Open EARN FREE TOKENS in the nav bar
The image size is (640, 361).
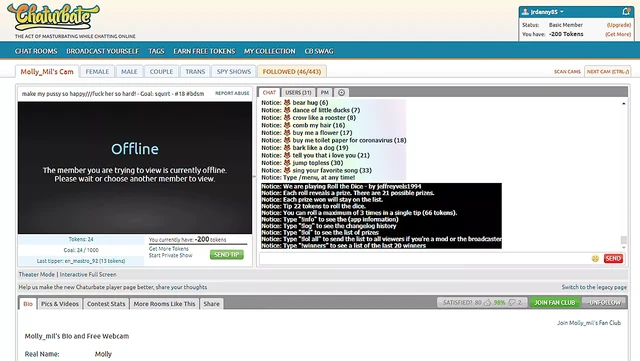(x=204, y=51)
